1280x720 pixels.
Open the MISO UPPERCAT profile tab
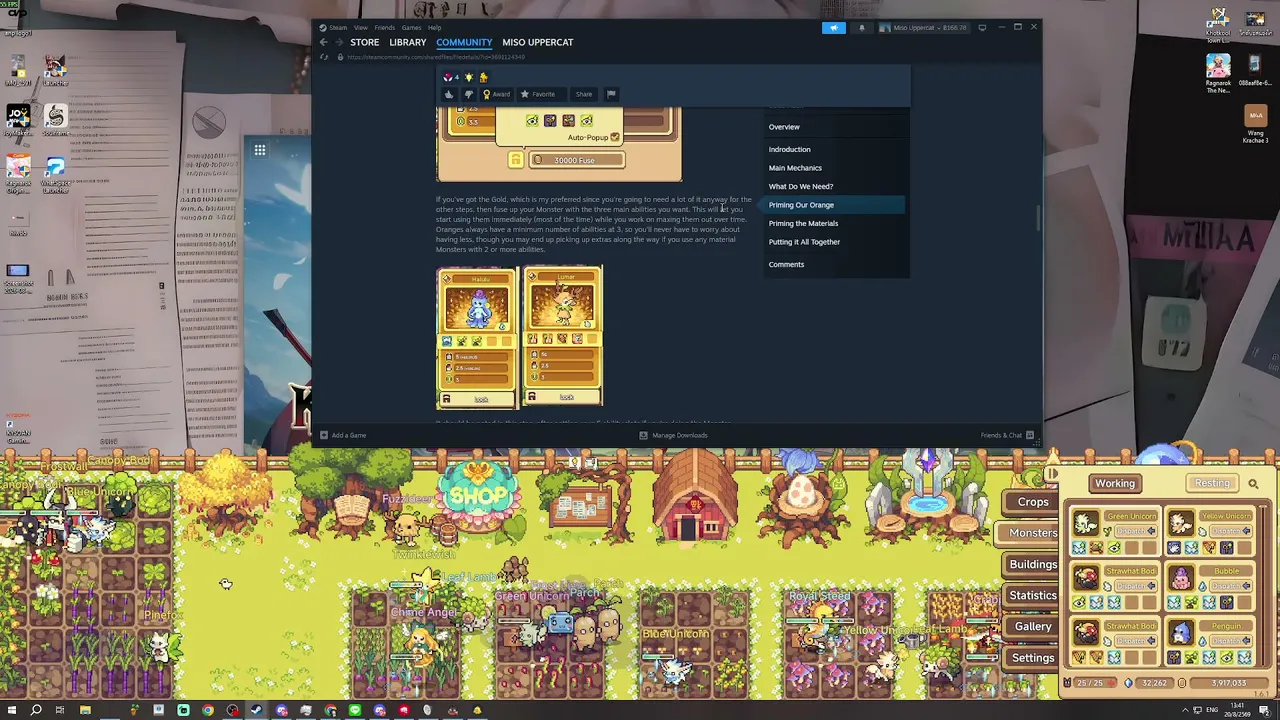(538, 42)
